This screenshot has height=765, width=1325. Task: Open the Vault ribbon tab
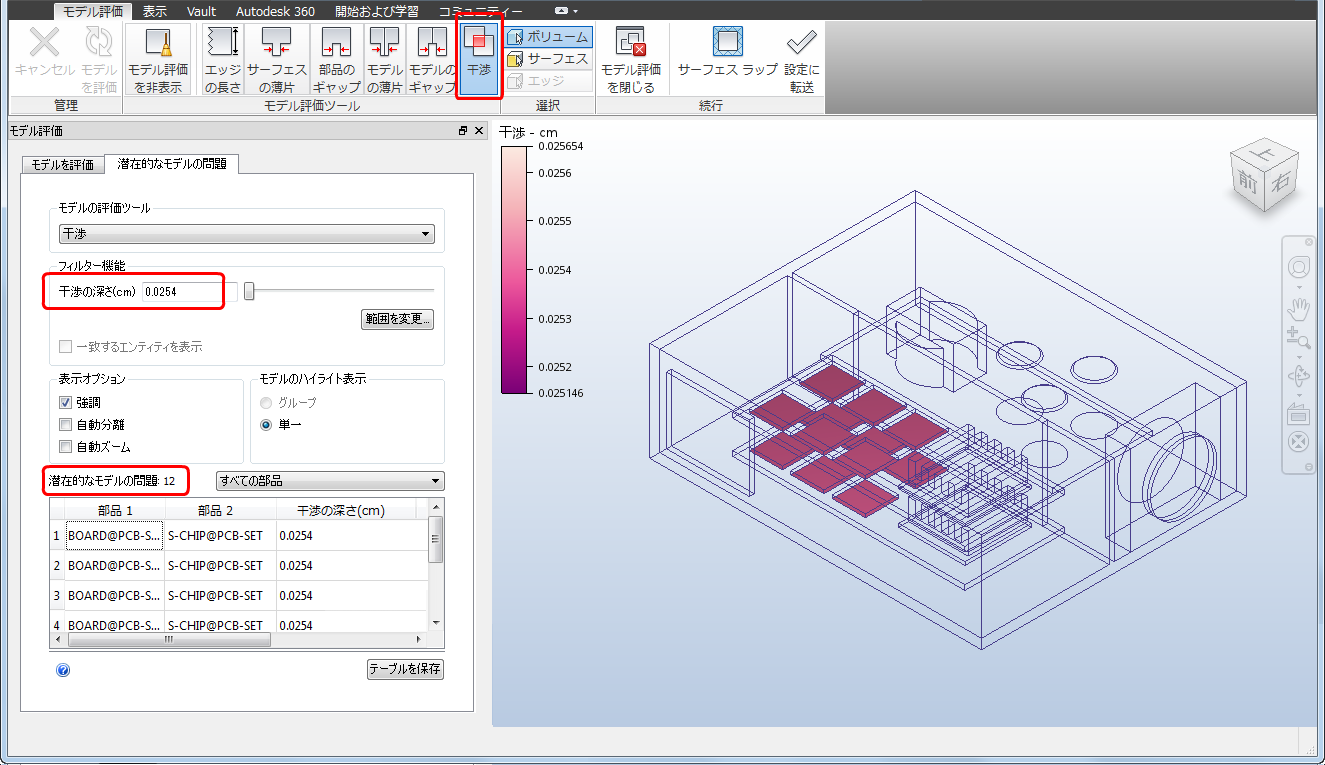point(202,11)
